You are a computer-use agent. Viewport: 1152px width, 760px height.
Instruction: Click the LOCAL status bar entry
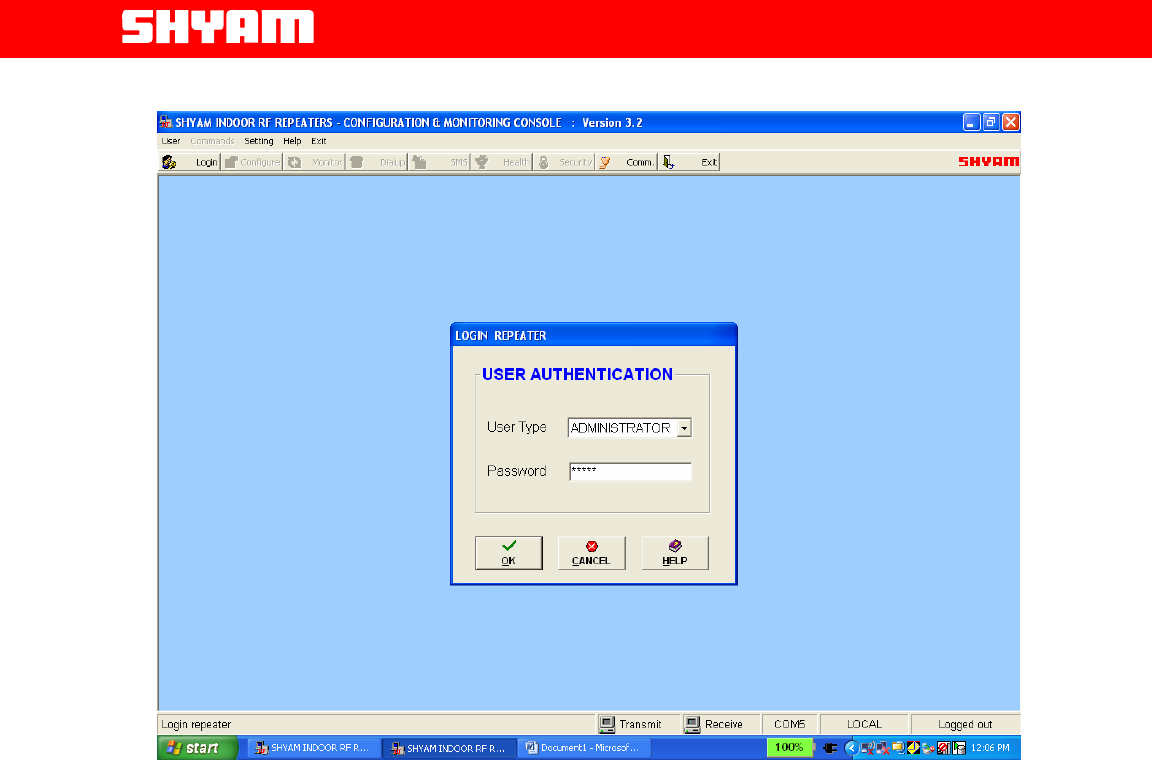click(864, 724)
